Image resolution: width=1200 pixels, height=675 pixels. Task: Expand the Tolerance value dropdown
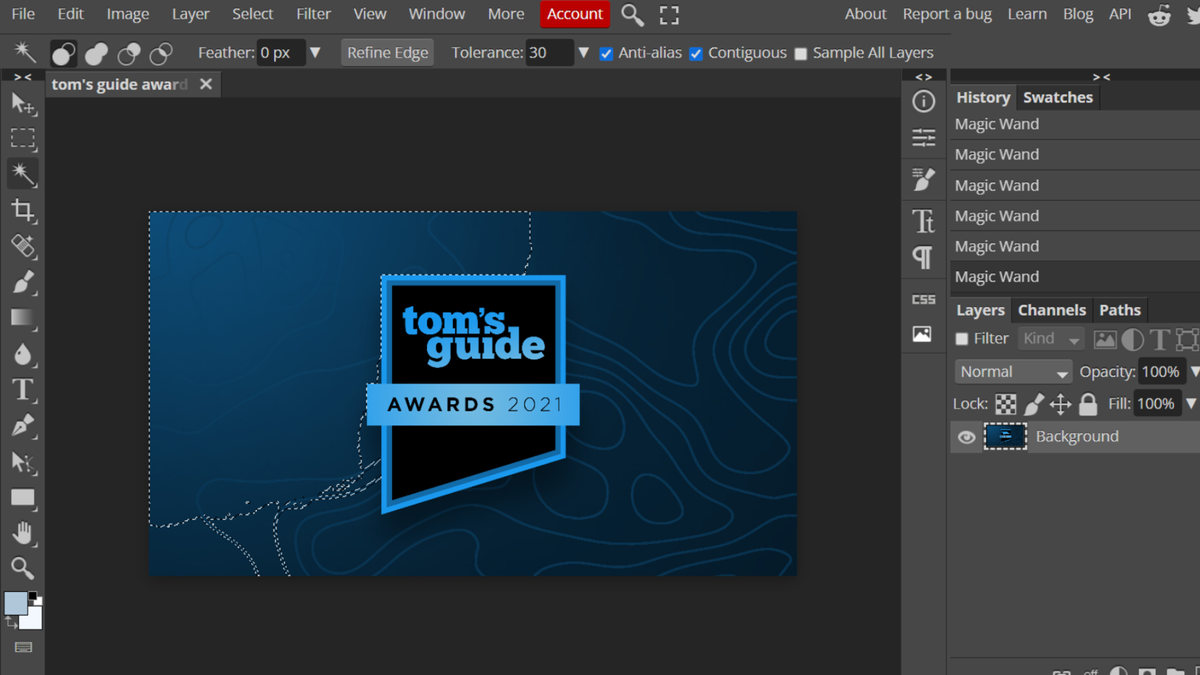pyautogui.click(x=583, y=52)
